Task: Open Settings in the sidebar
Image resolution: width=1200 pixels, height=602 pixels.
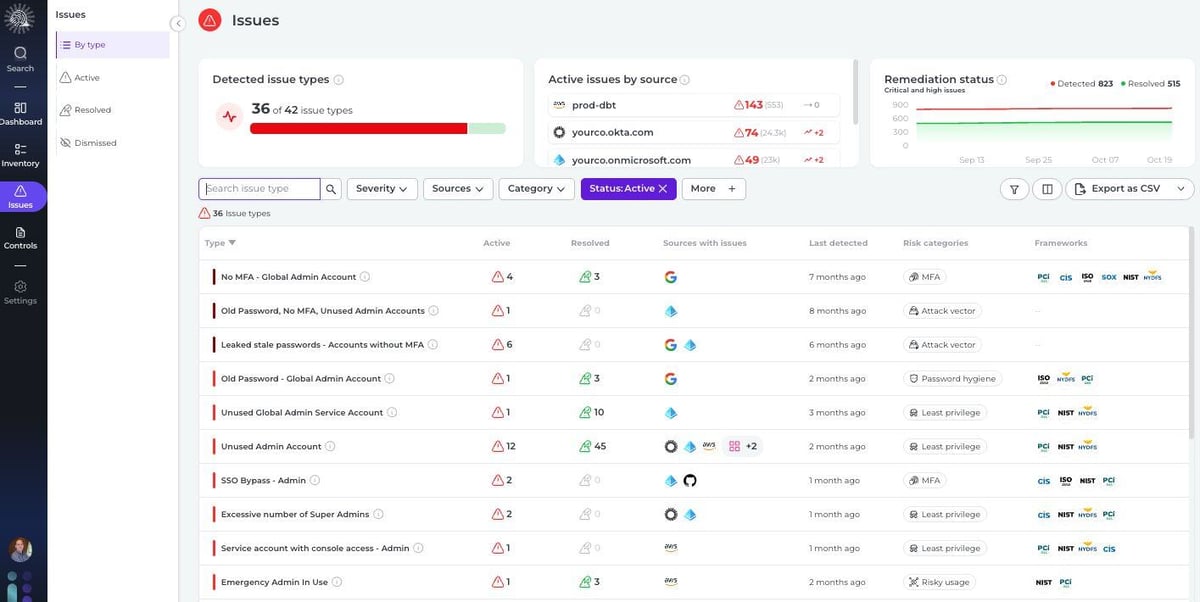Action: point(20,292)
